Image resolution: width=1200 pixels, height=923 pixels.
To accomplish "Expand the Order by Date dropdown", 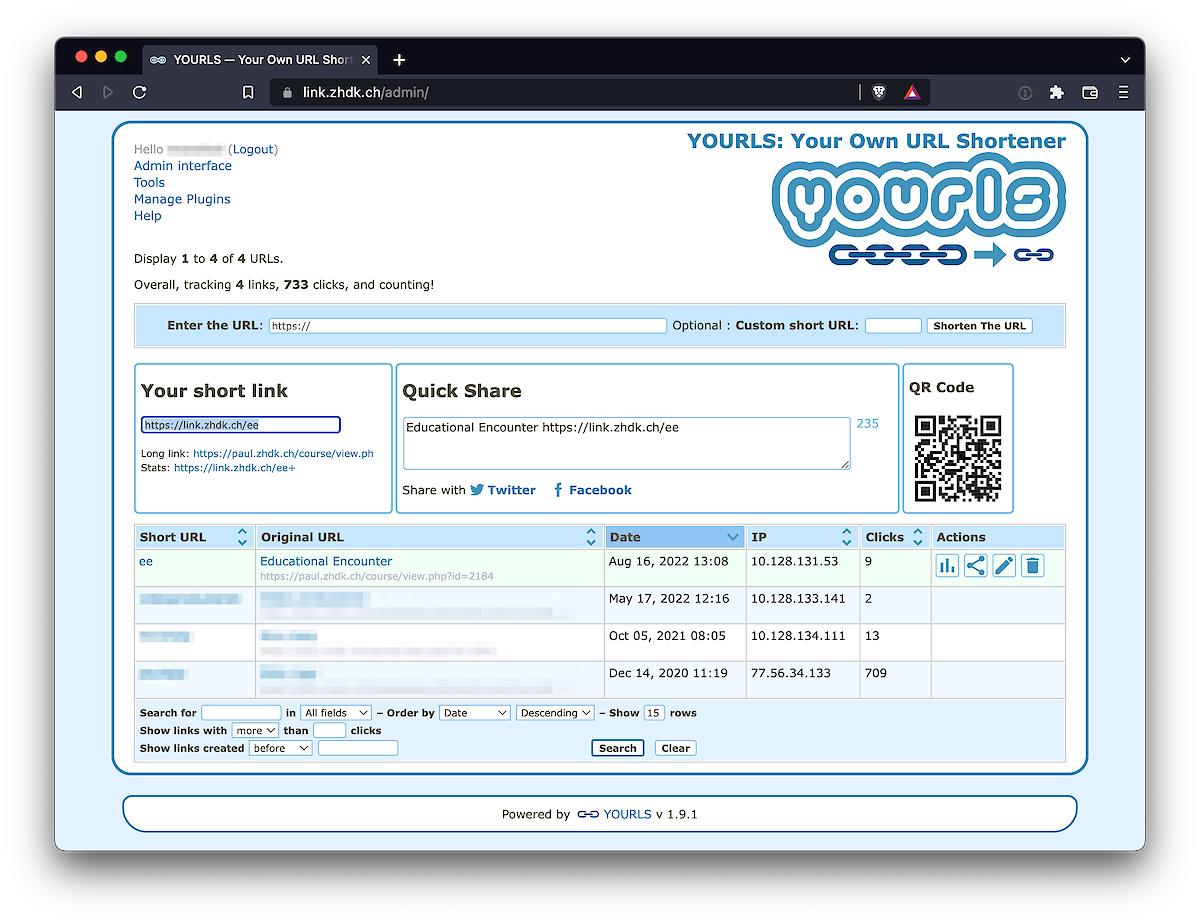I will pos(474,713).
